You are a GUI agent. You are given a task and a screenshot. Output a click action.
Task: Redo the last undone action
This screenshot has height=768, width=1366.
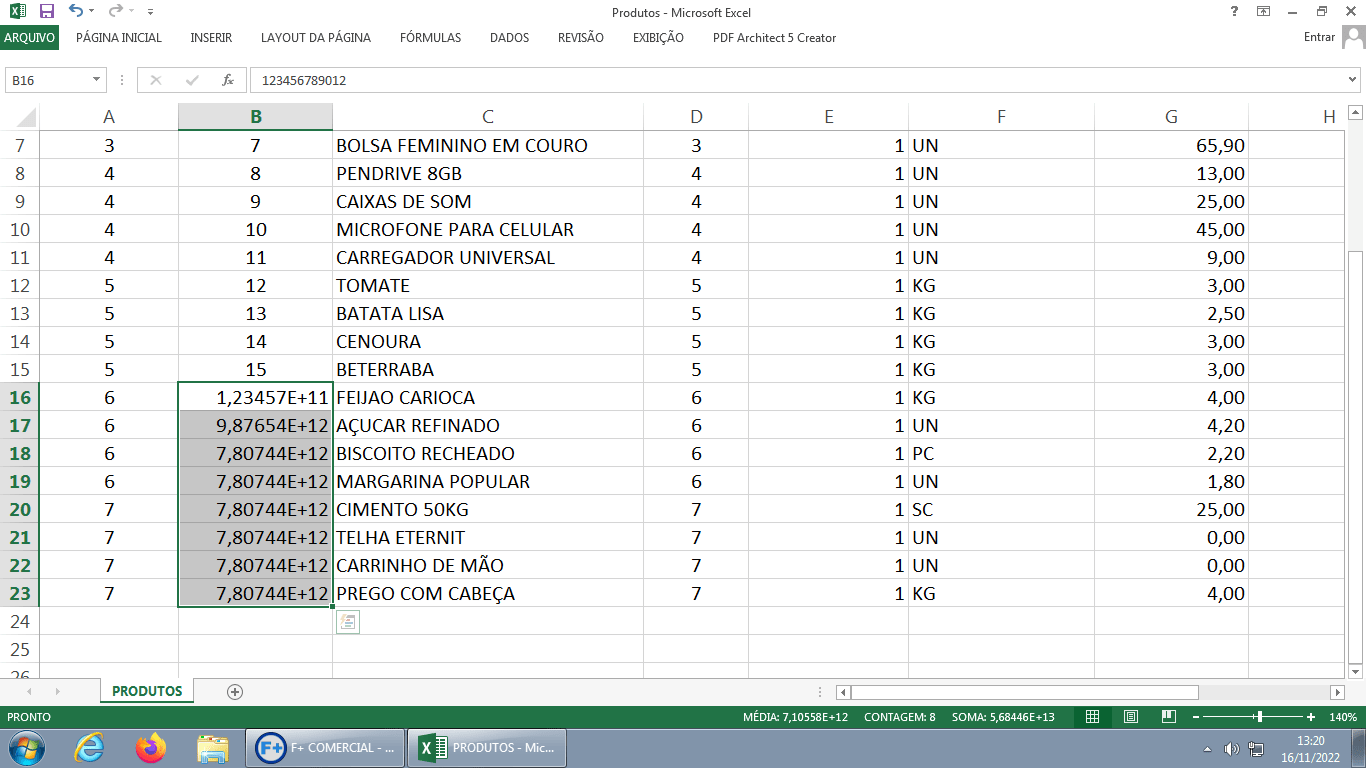click(x=114, y=12)
